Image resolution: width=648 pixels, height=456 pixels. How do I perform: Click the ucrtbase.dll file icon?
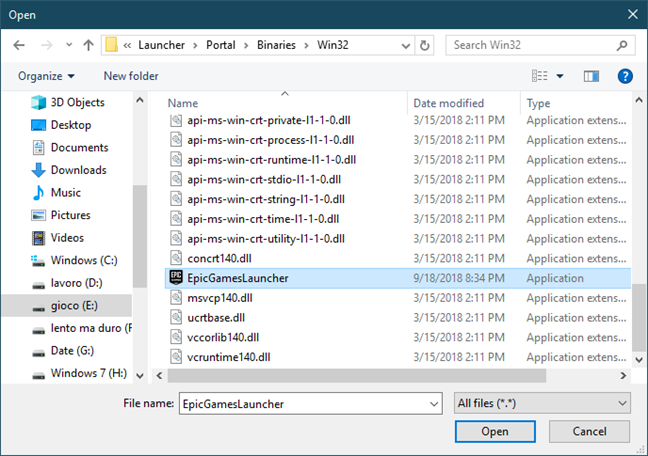click(176, 318)
